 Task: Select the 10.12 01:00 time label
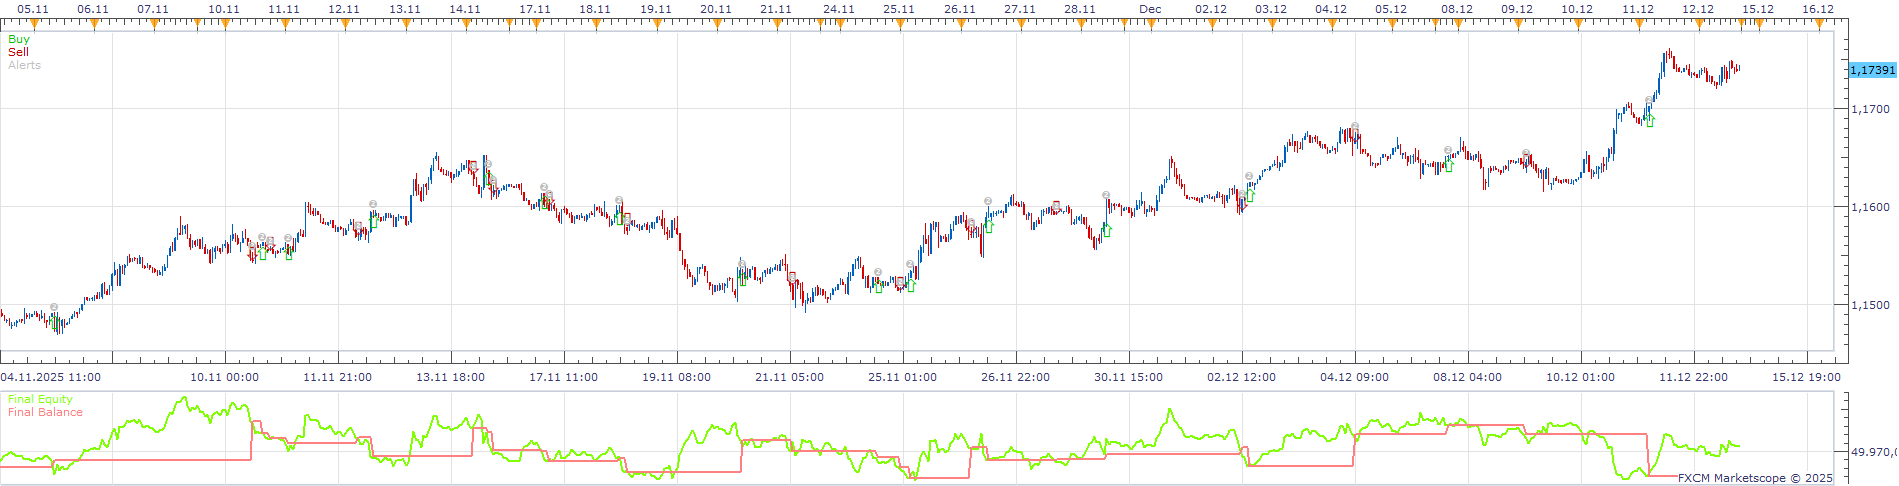1581,377
